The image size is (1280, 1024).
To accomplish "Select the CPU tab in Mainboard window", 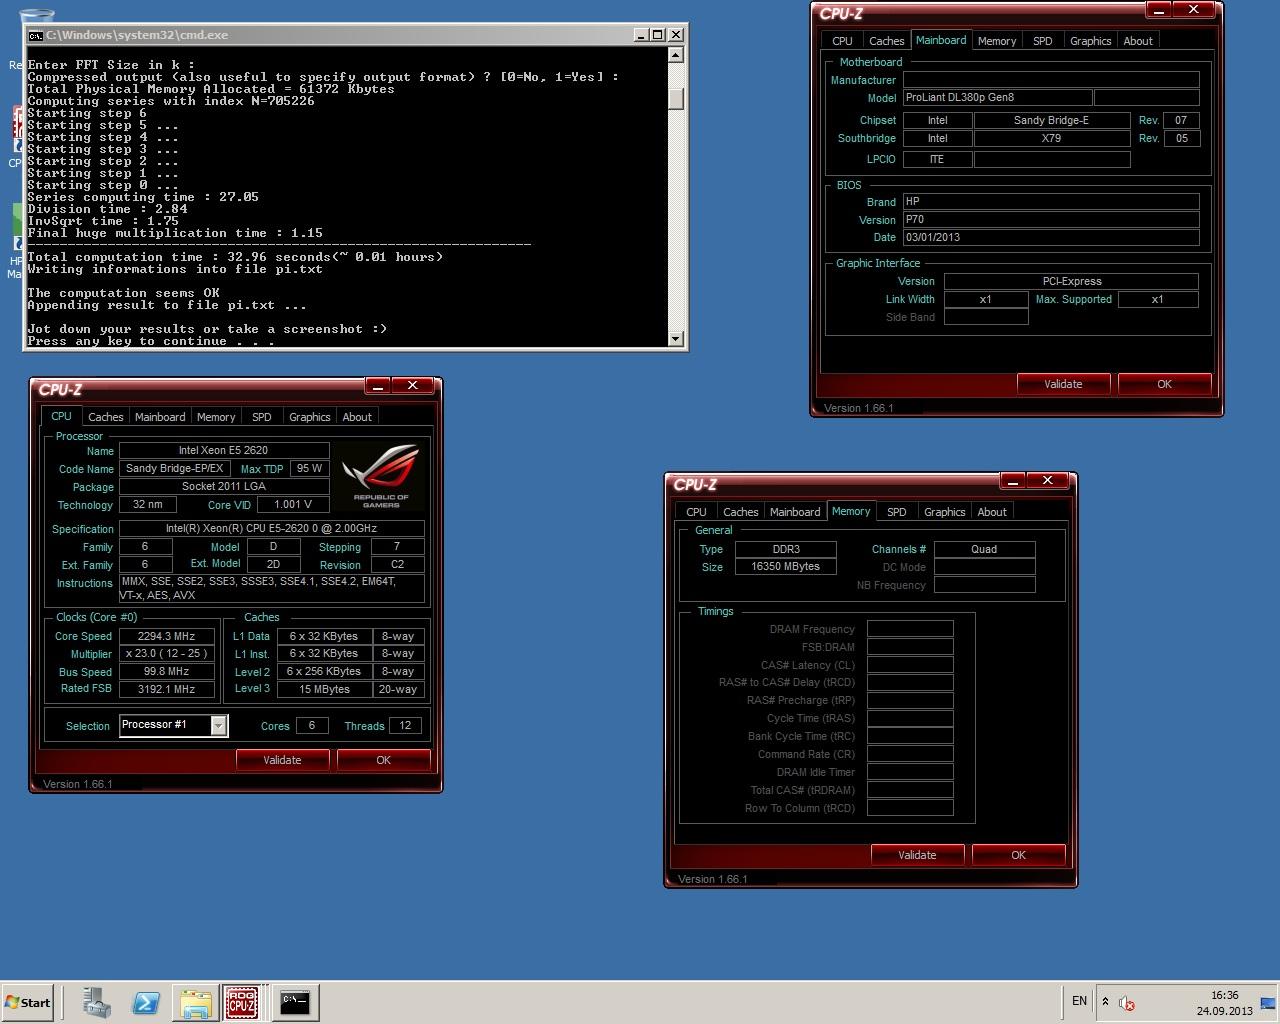I will [843, 41].
